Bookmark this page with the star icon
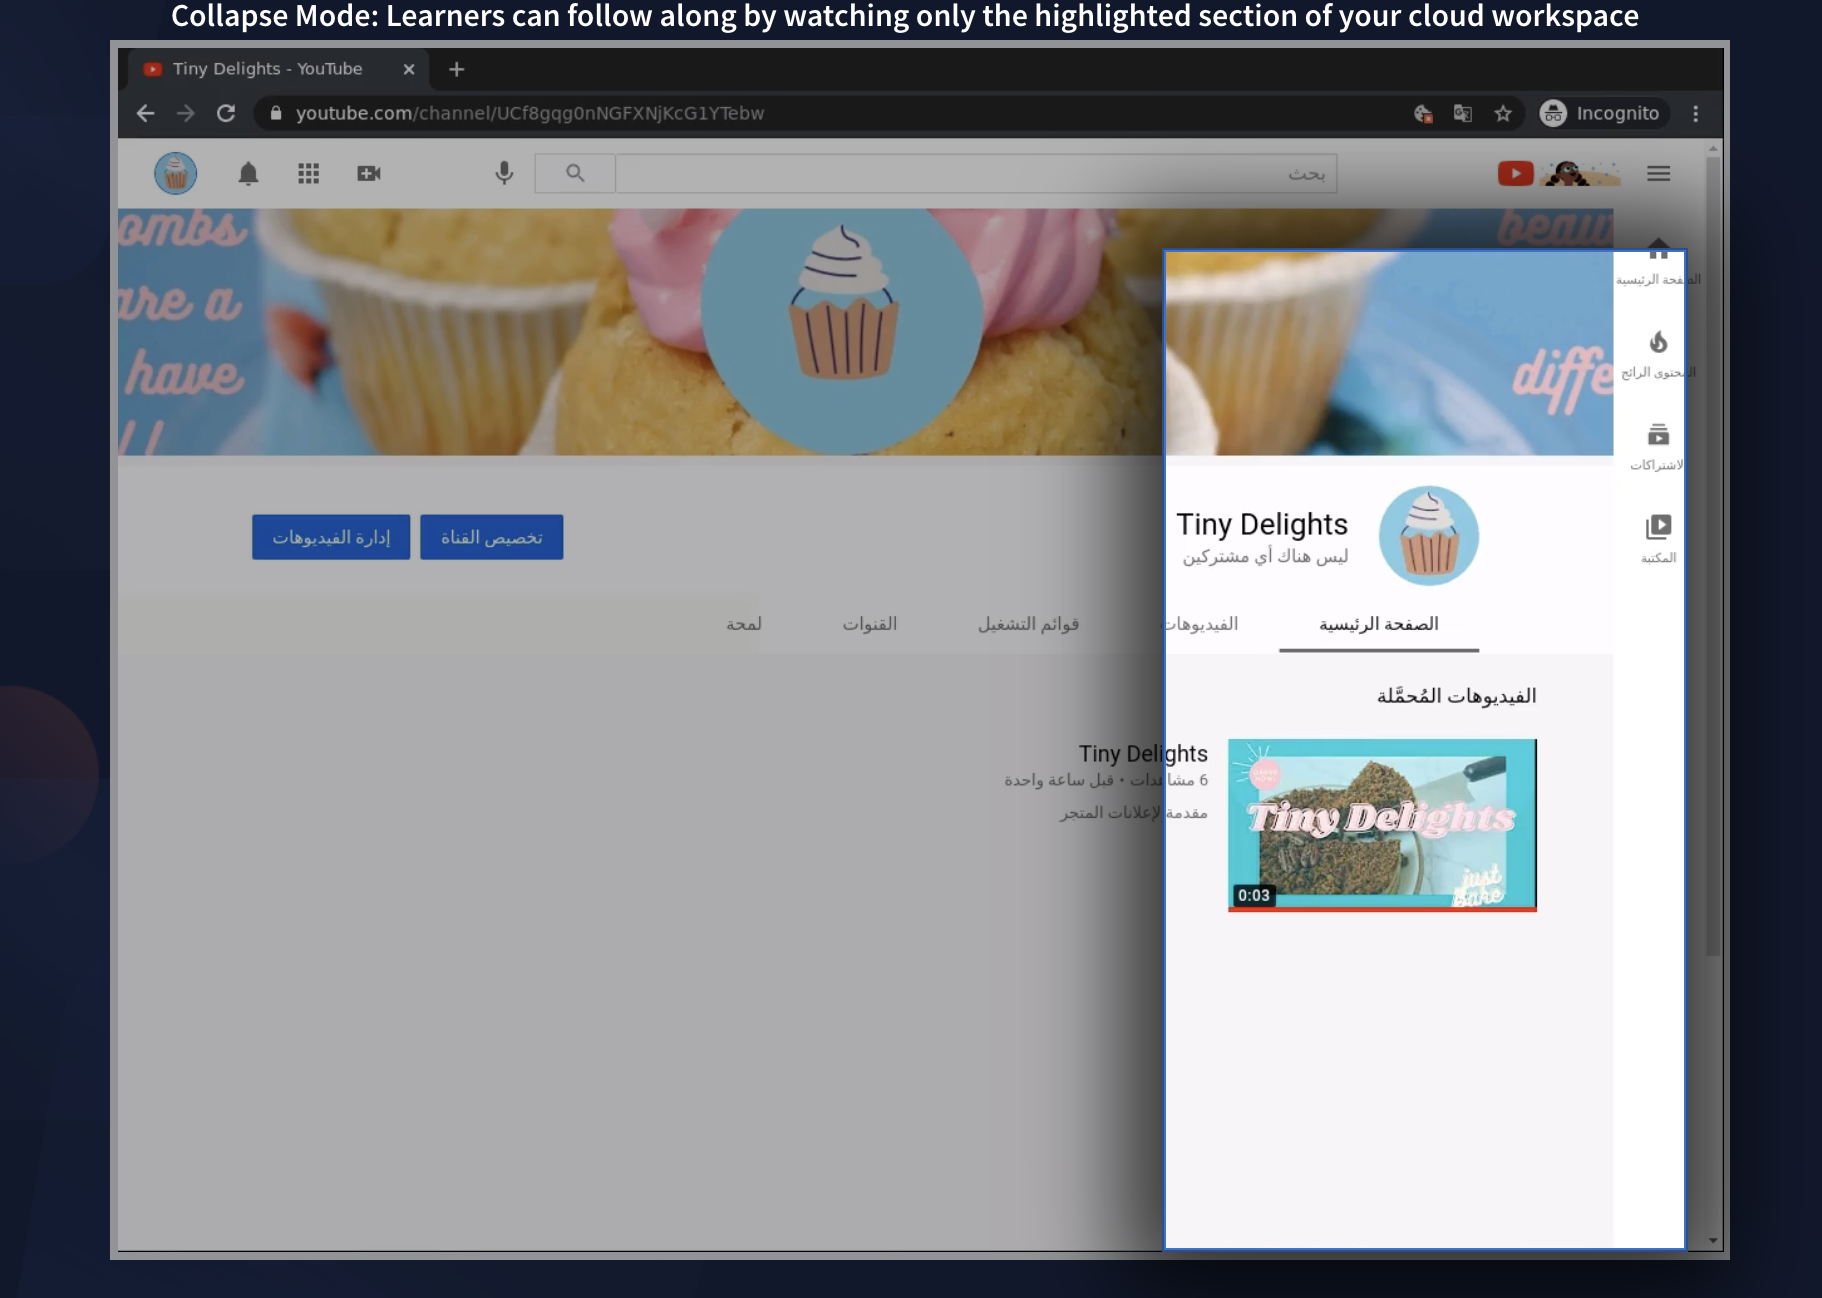 pos(1503,114)
